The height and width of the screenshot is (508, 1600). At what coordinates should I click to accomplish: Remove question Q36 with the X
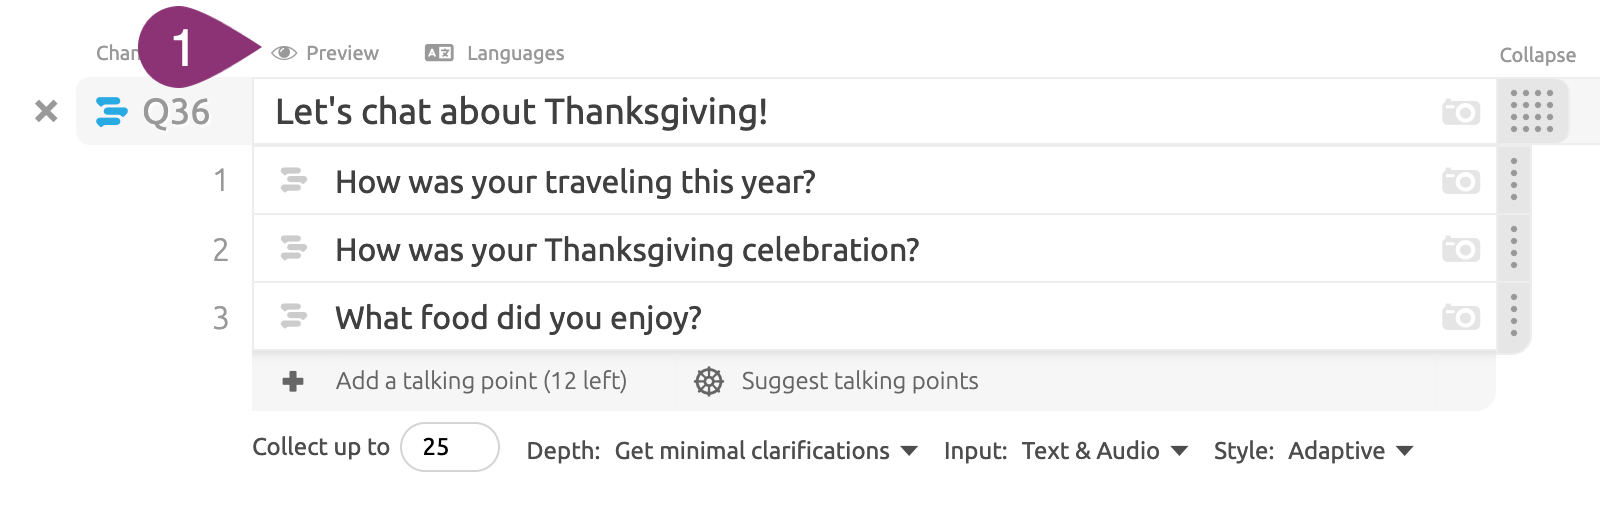pos(46,111)
